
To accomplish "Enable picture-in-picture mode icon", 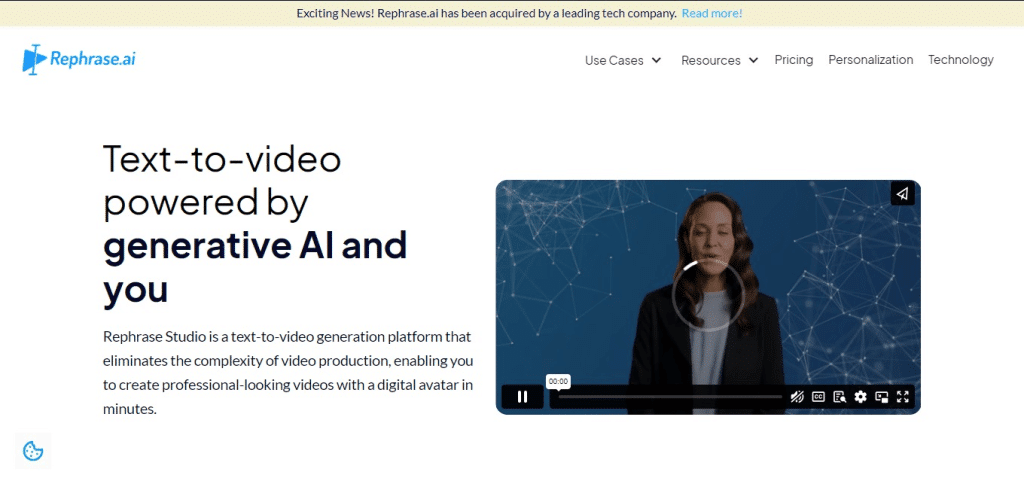I will click(882, 396).
